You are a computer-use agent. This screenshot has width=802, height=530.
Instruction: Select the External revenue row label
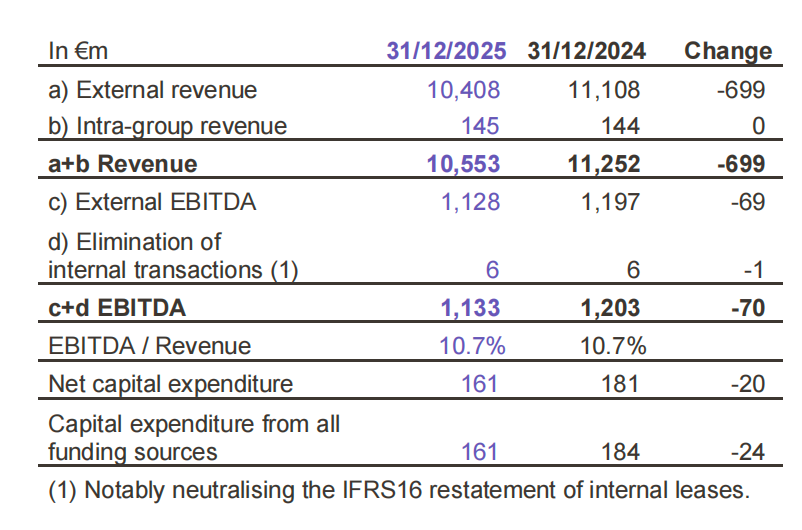(x=152, y=90)
